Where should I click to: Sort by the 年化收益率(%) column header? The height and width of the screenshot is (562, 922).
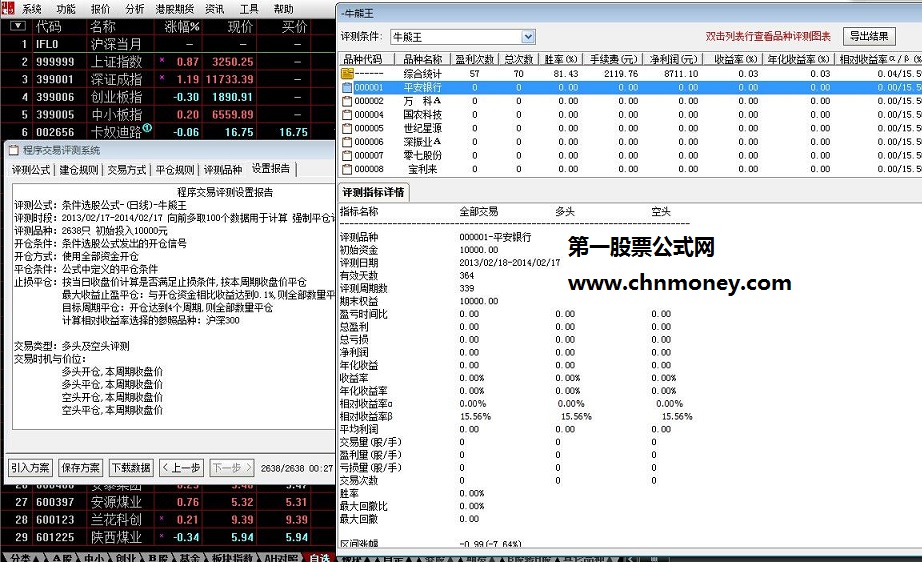(798, 59)
